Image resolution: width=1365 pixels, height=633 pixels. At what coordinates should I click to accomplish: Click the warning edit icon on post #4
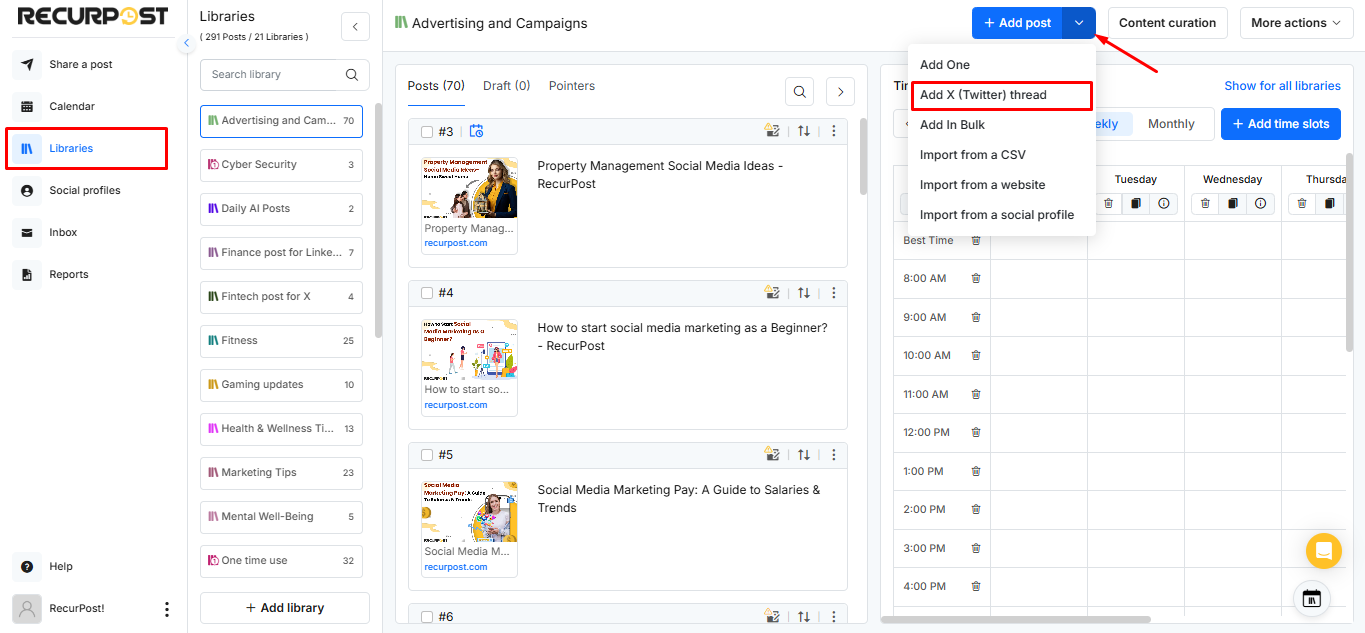[x=772, y=293]
